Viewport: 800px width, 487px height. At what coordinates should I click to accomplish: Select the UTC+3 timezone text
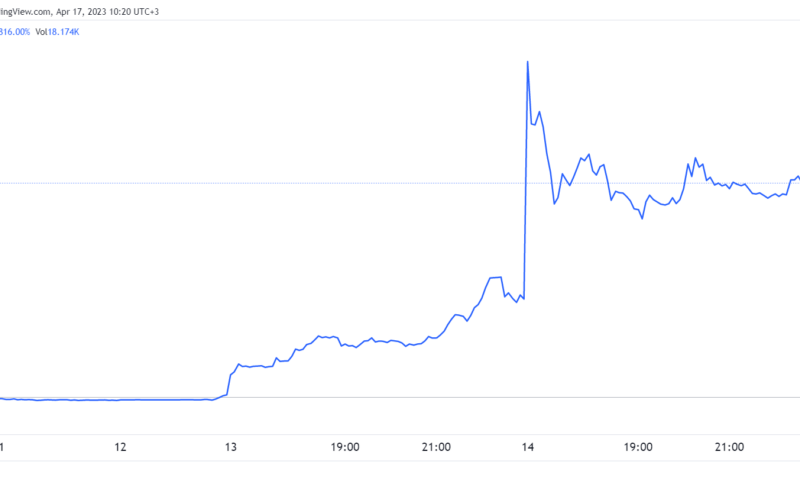146,12
